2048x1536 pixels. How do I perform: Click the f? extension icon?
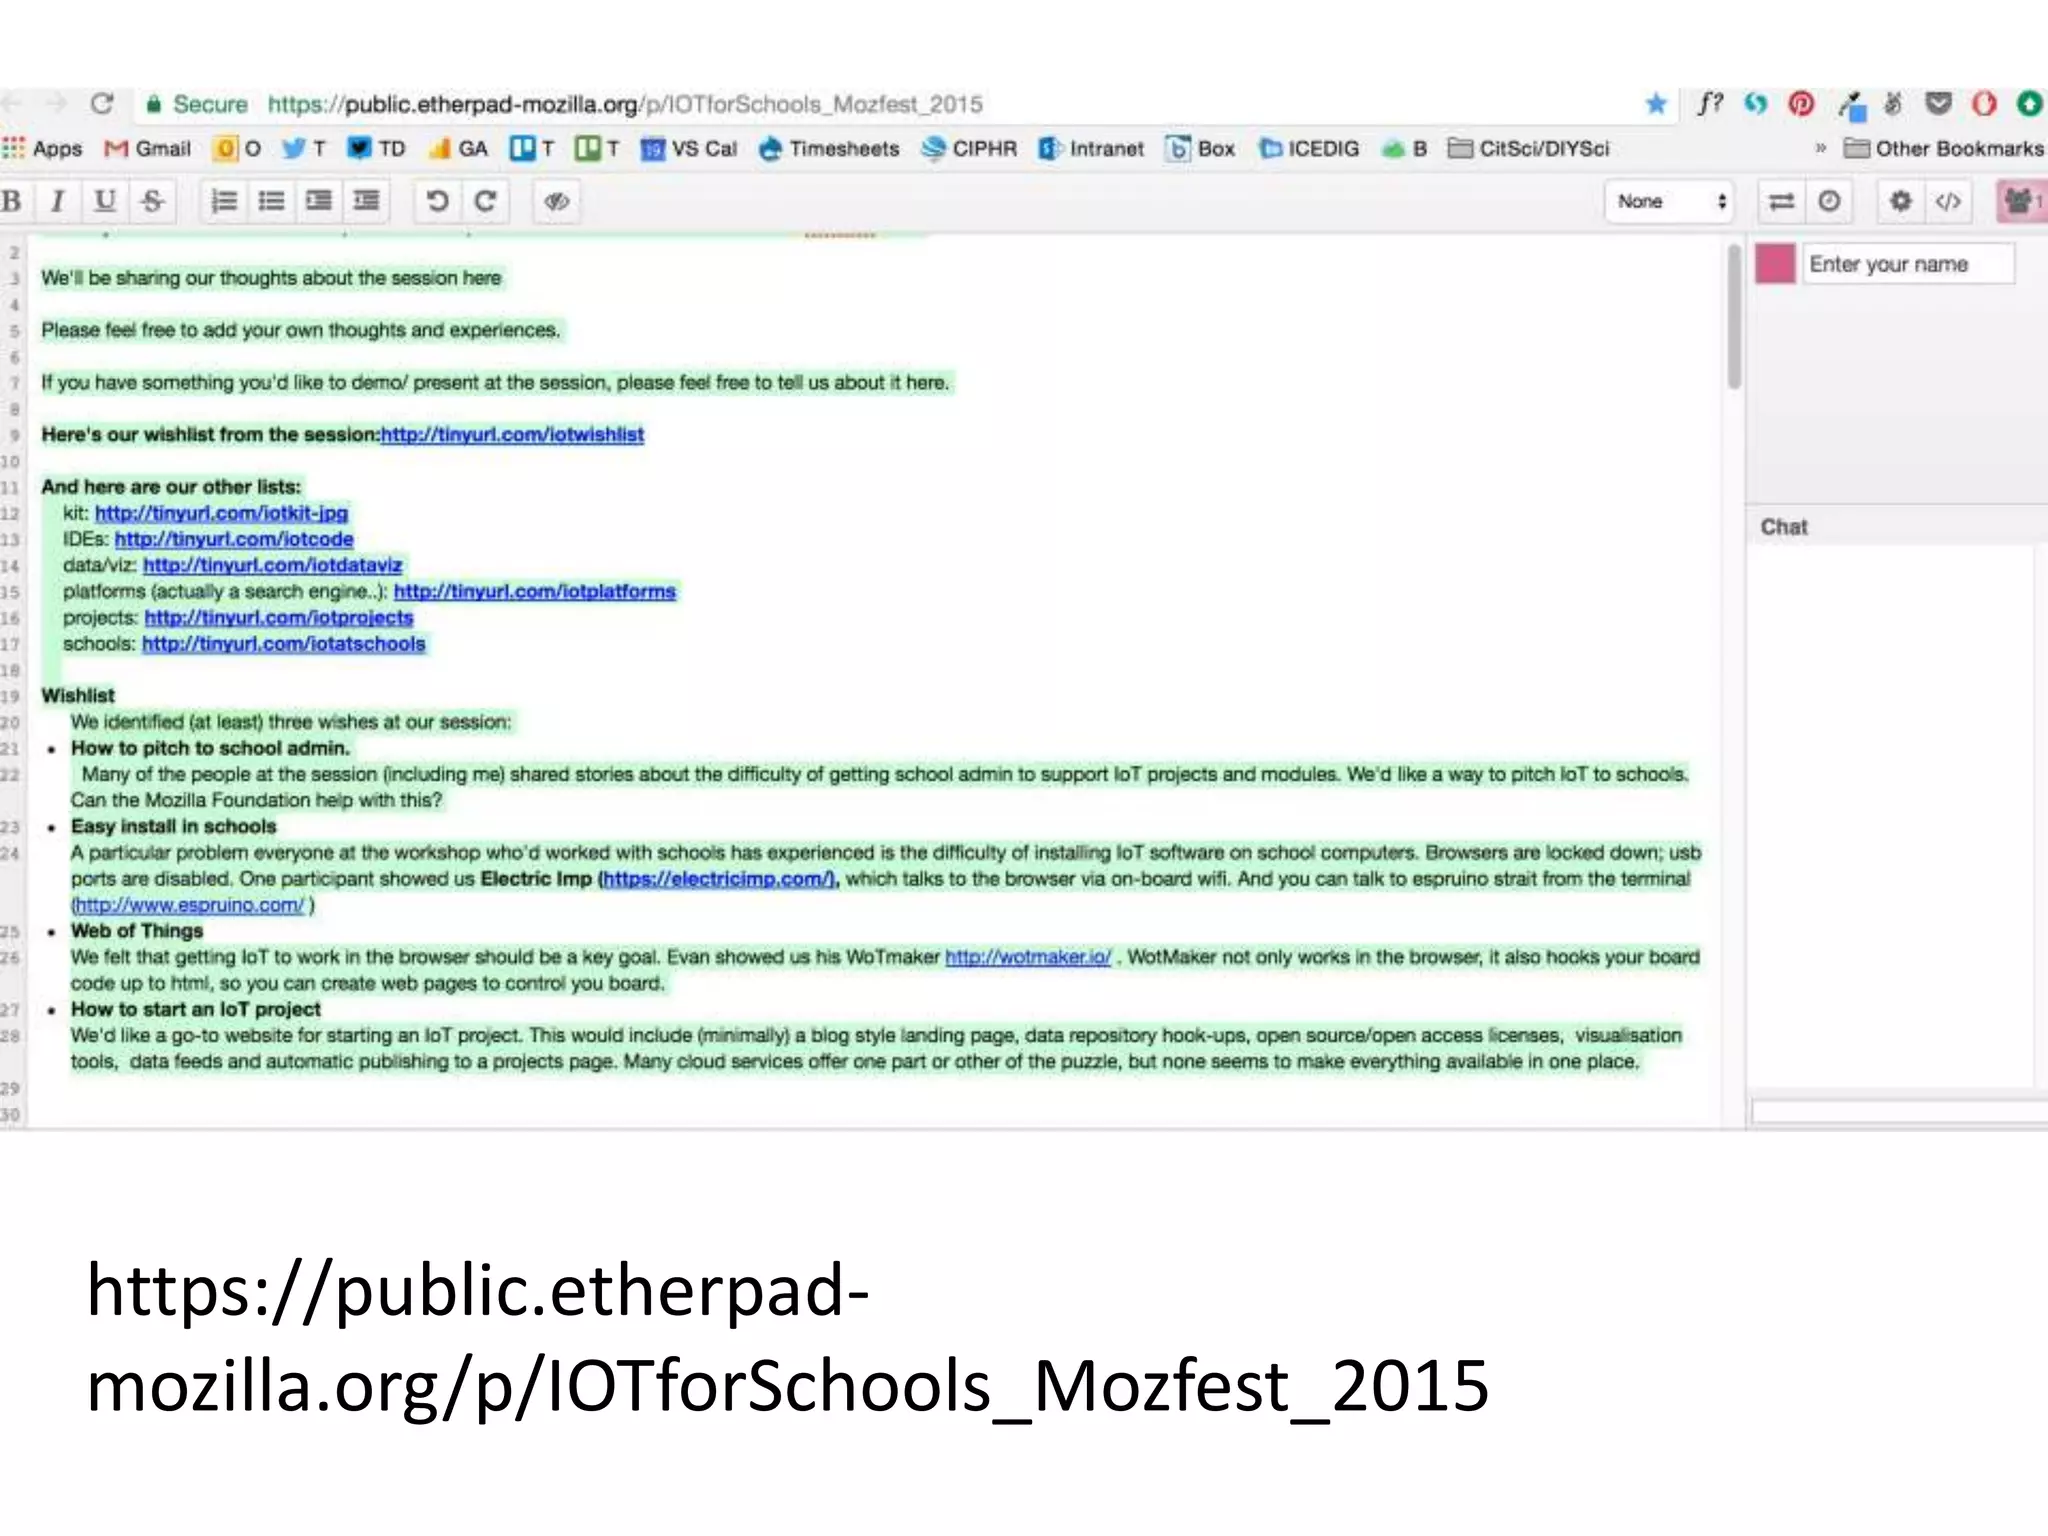tap(1710, 103)
